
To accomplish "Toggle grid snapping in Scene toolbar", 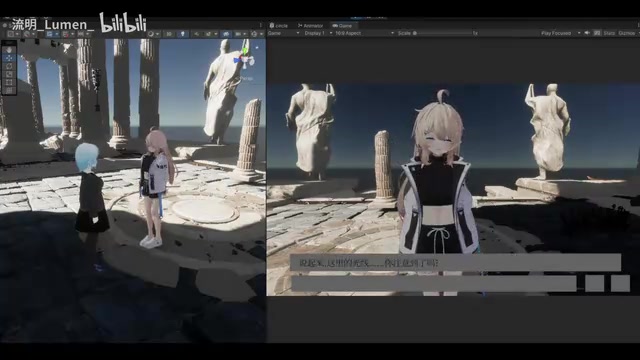I will click(67, 34).
